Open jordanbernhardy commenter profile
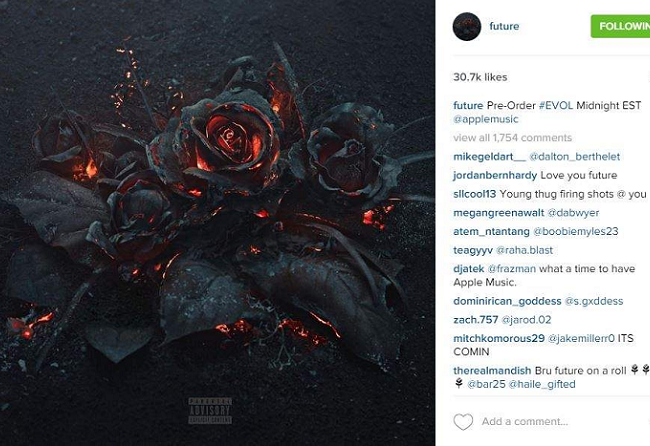 coord(495,175)
